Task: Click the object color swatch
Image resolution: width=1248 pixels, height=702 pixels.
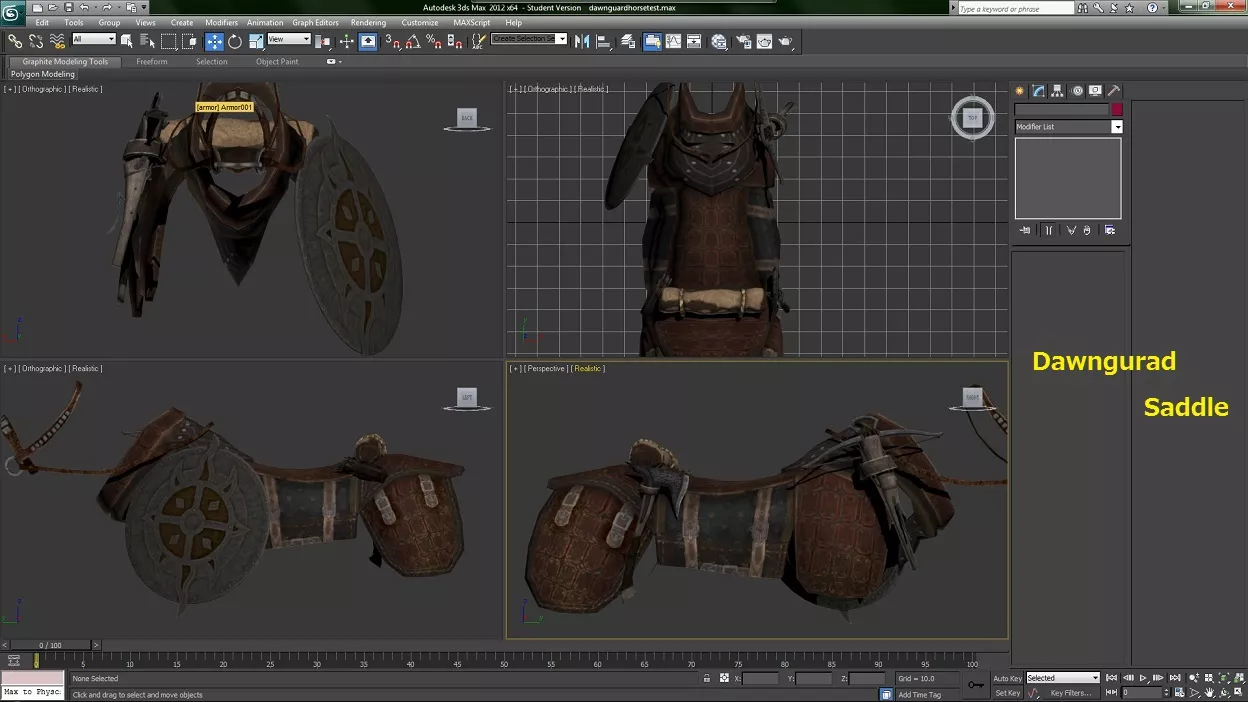Action: point(1117,109)
